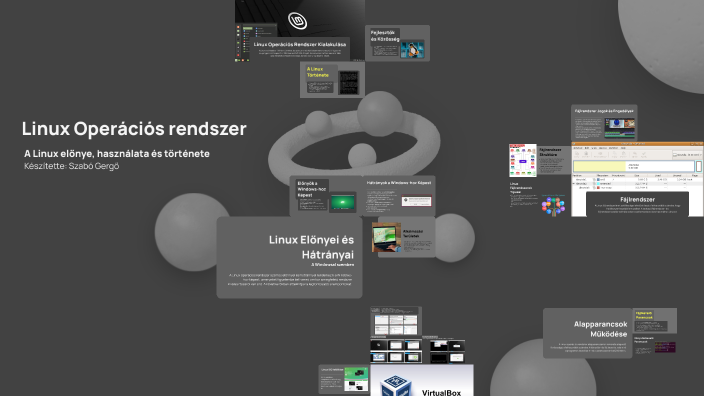704x396 pixels.
Task: Click the Linux Mint logo
Action: (x=297, y=20)
